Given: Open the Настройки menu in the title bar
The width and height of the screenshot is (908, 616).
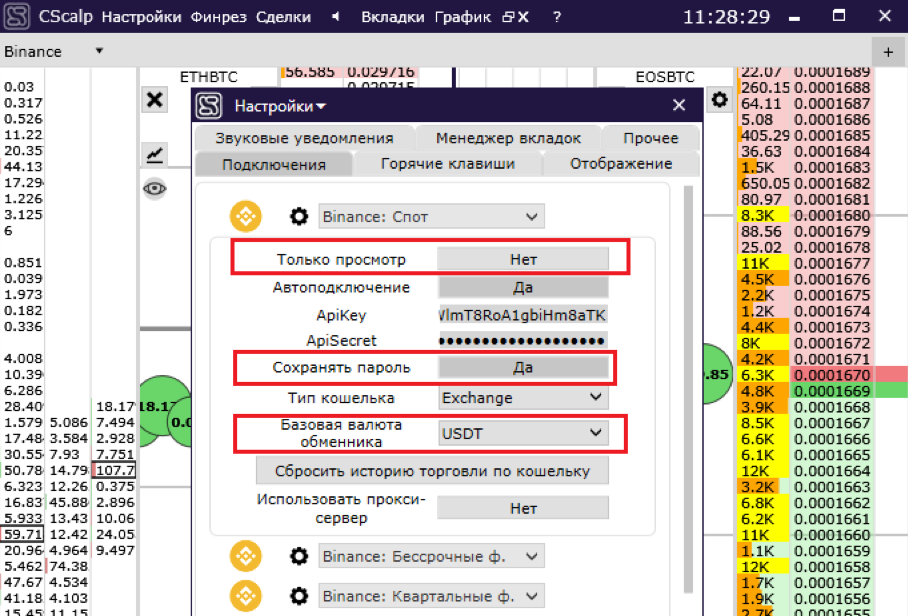Looking at the screenshot, I should pos(141,17).
